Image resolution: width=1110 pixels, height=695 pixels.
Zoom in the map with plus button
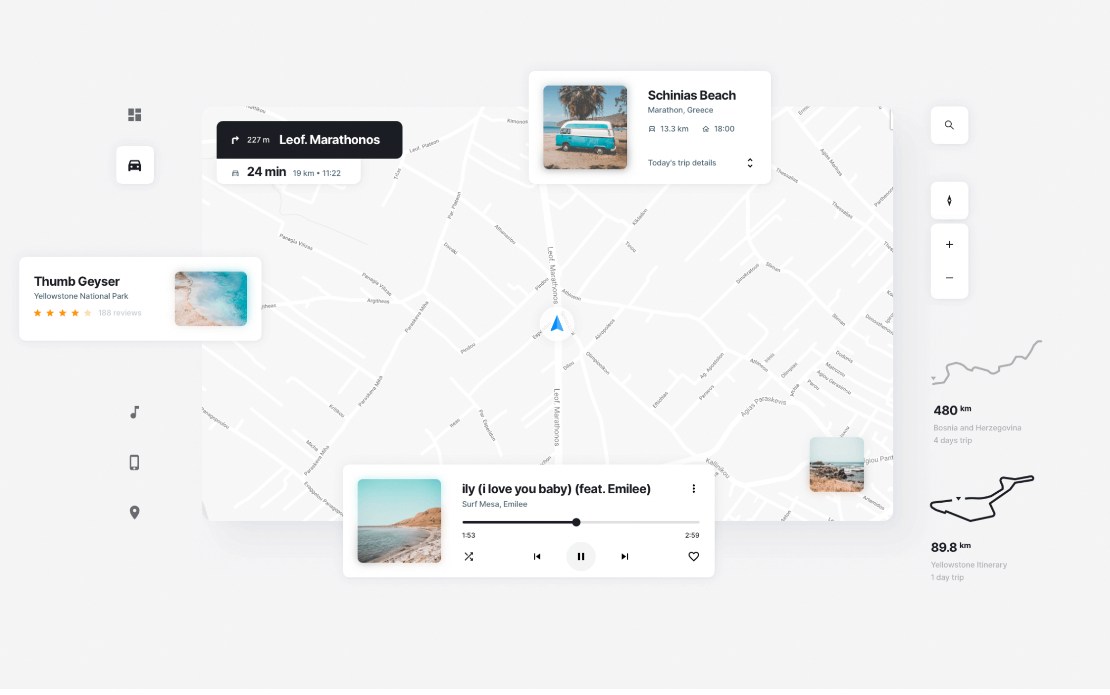[x=949, y=244]
